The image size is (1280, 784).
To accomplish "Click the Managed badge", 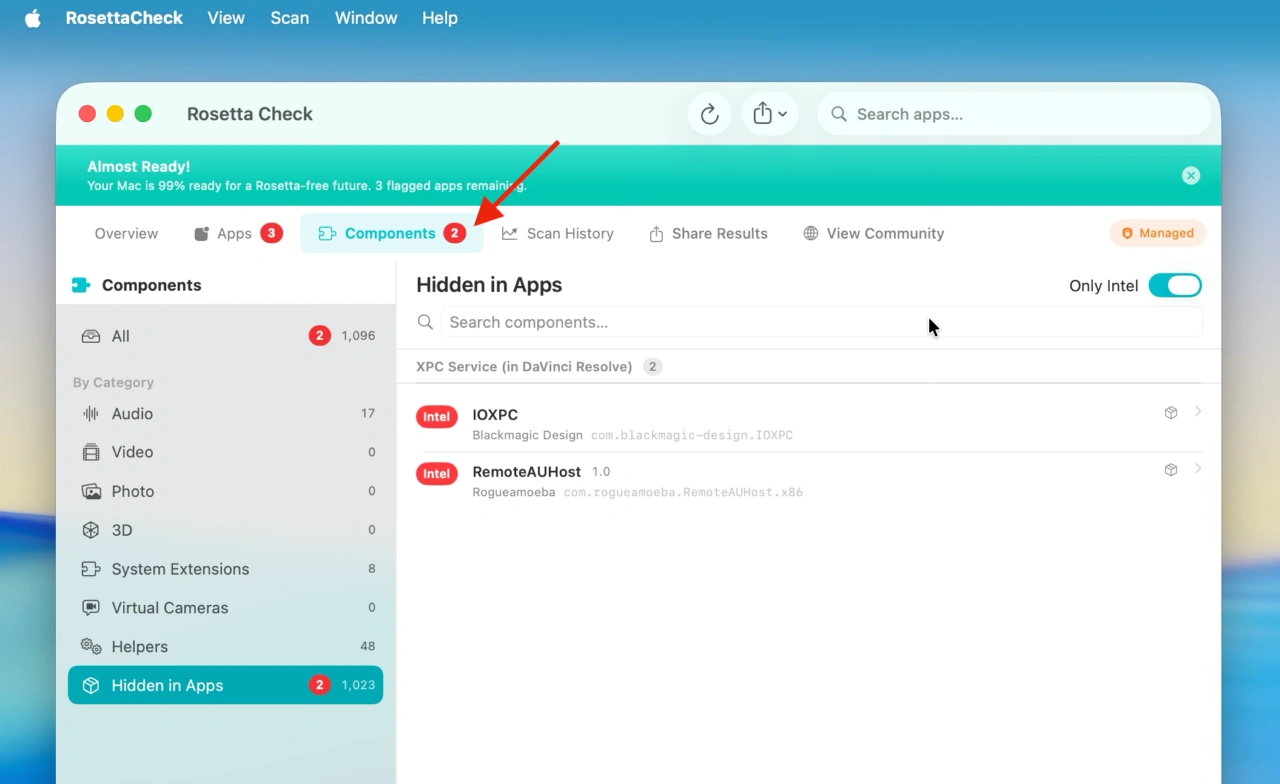I will (1158, 233).
